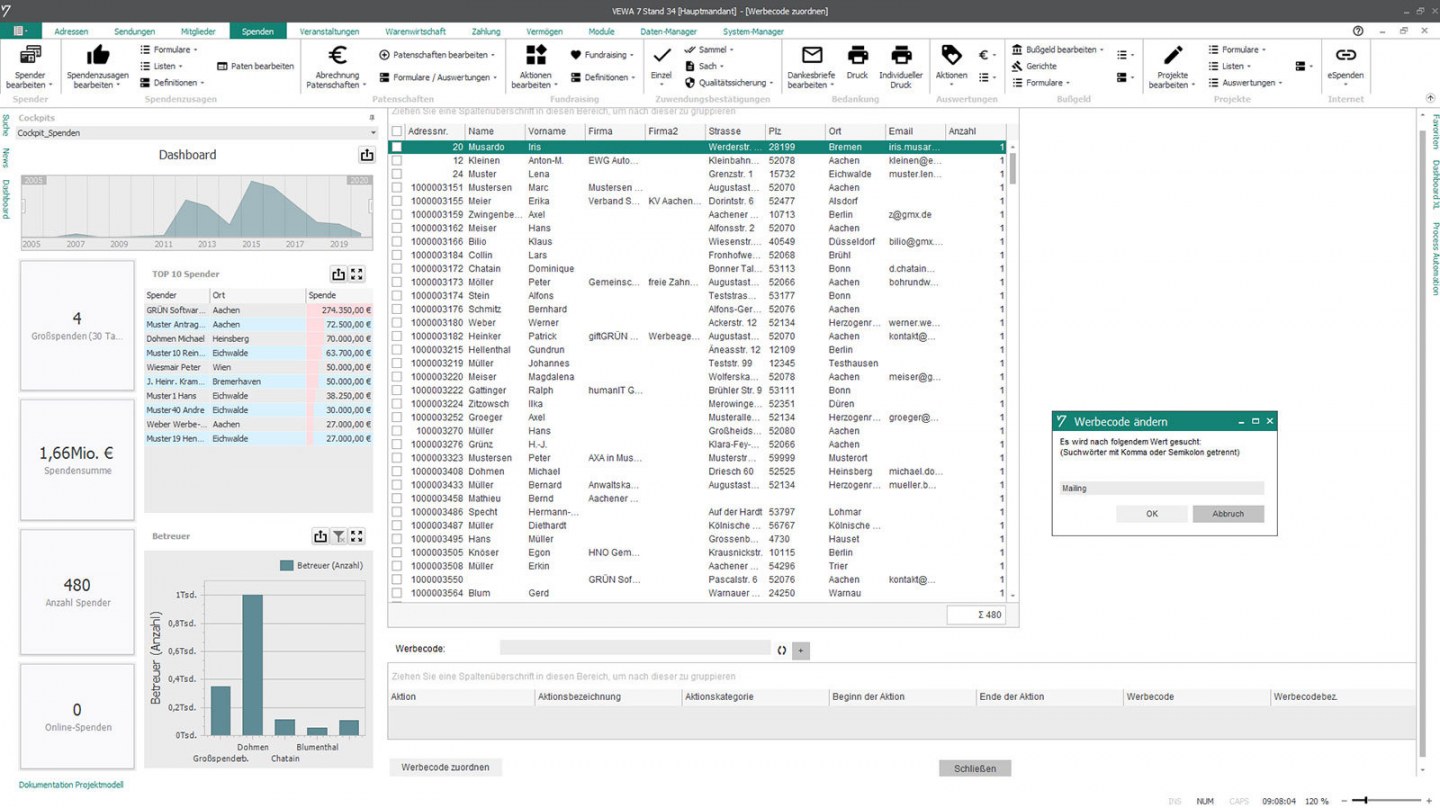Click Individueller Druck printer icon
1440x808 pixels.
point(901,56)
